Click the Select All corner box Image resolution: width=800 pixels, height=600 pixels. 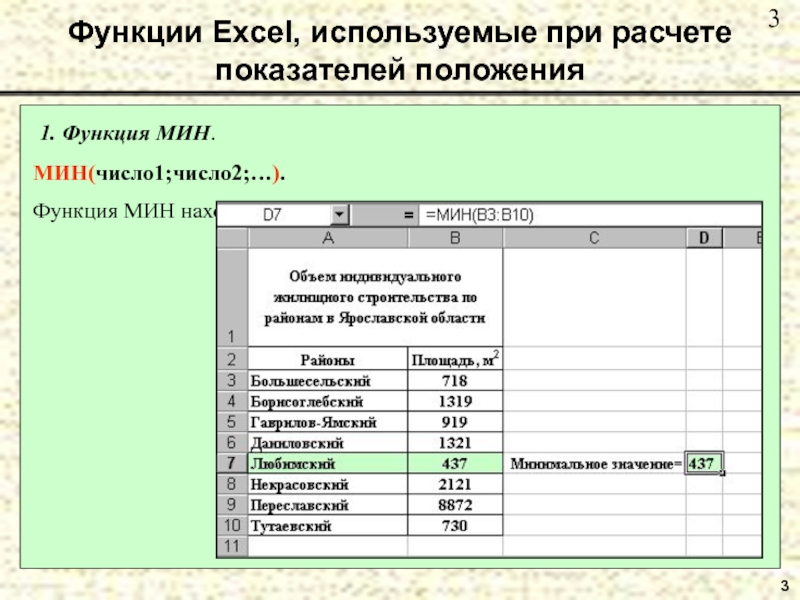pos(232,238)
